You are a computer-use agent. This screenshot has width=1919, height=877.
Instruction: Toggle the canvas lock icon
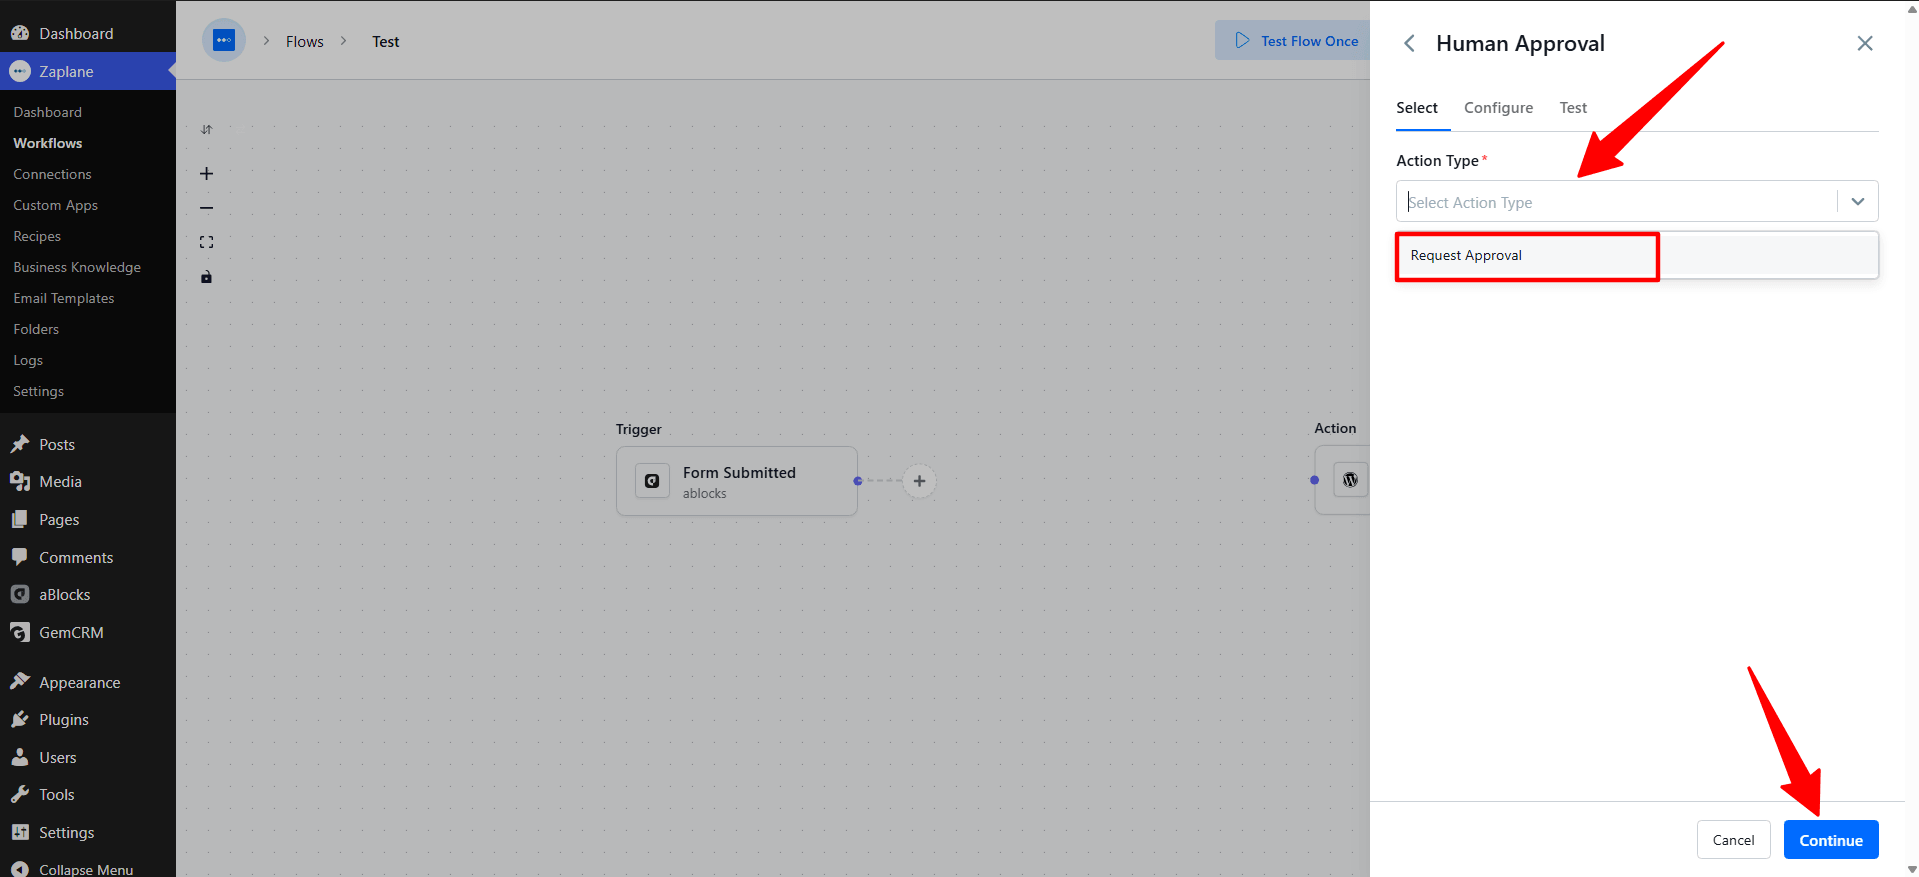[206, 277]
